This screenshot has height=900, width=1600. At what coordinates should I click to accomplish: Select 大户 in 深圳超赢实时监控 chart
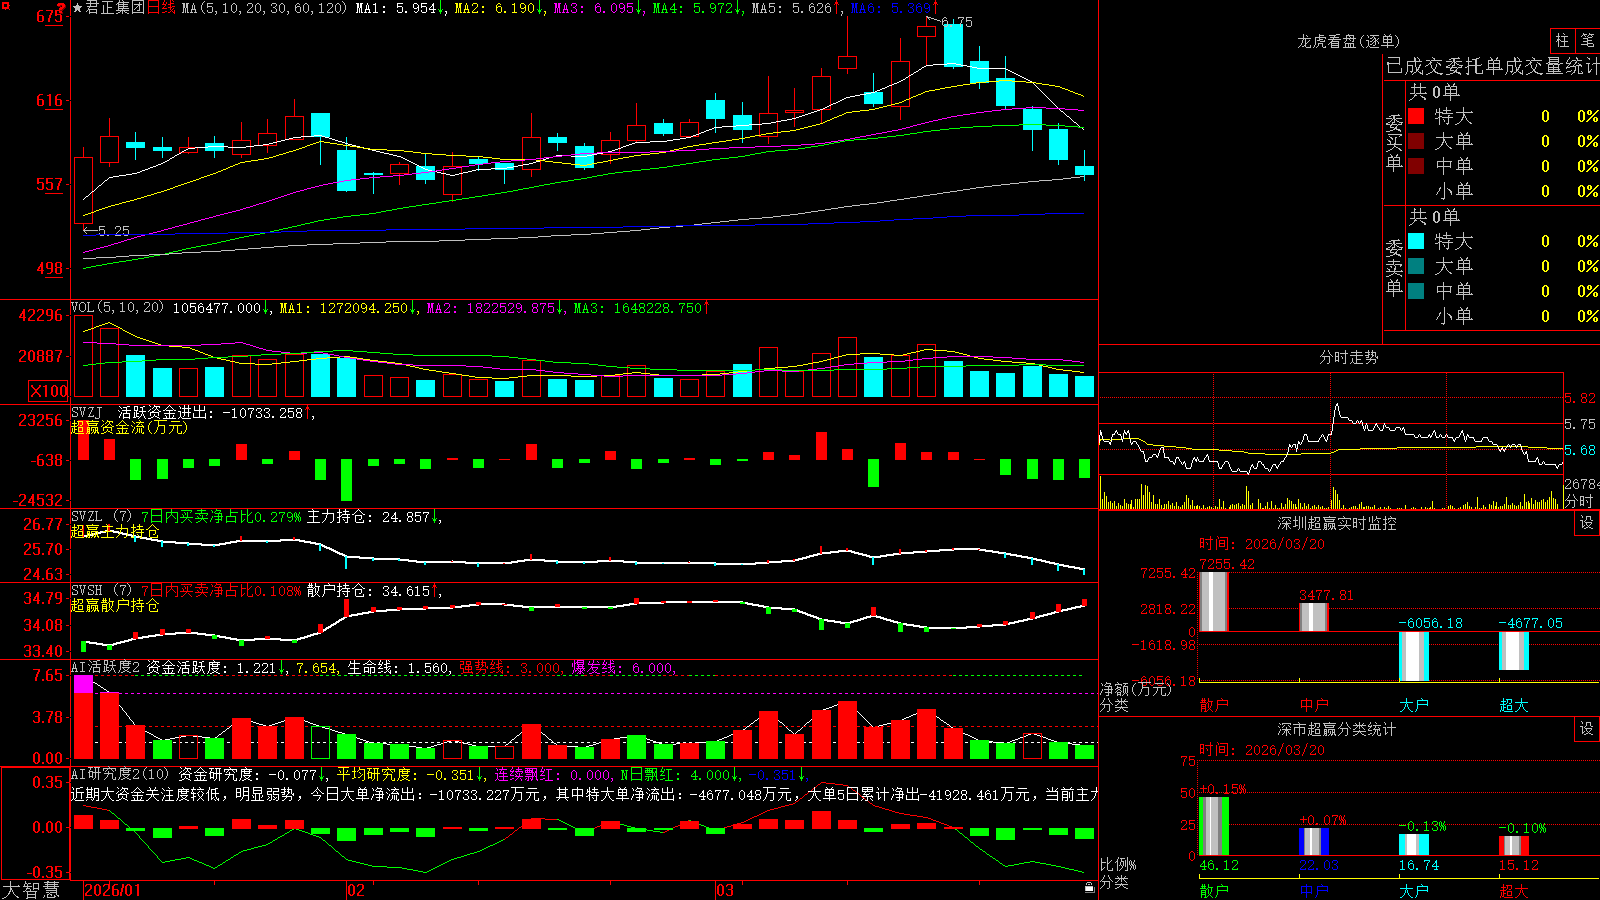point(1414,705)
